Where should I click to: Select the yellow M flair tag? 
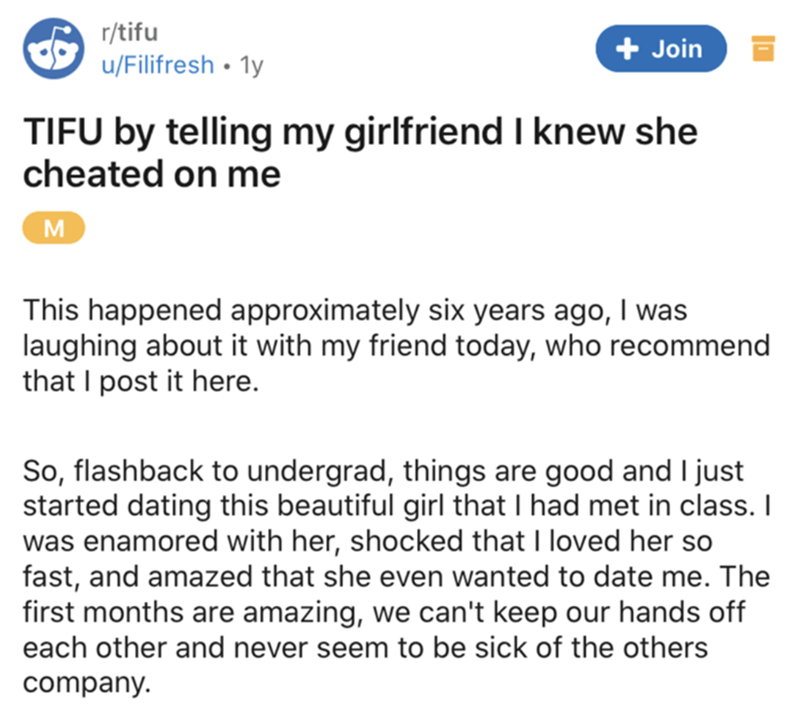coord(56,229)
